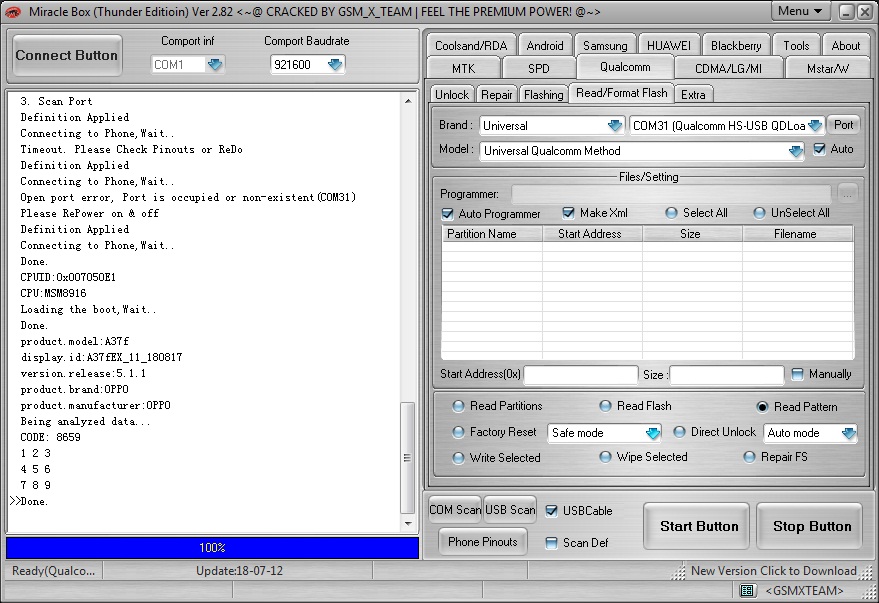Switch to the Coolsand/RDA tab
Viewport: 879px width, 603px height.
tap(471, 45)
